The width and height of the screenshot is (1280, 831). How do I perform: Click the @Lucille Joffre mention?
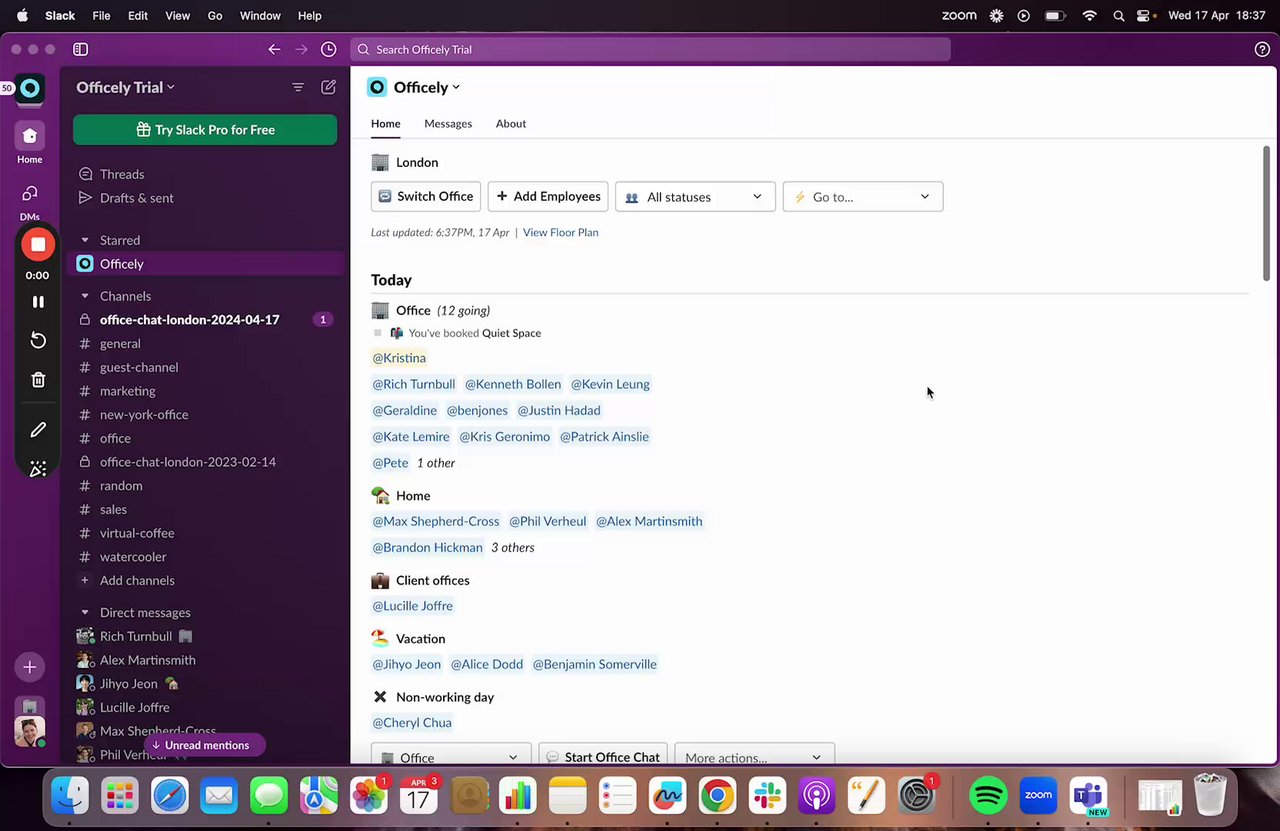point(413,606)
